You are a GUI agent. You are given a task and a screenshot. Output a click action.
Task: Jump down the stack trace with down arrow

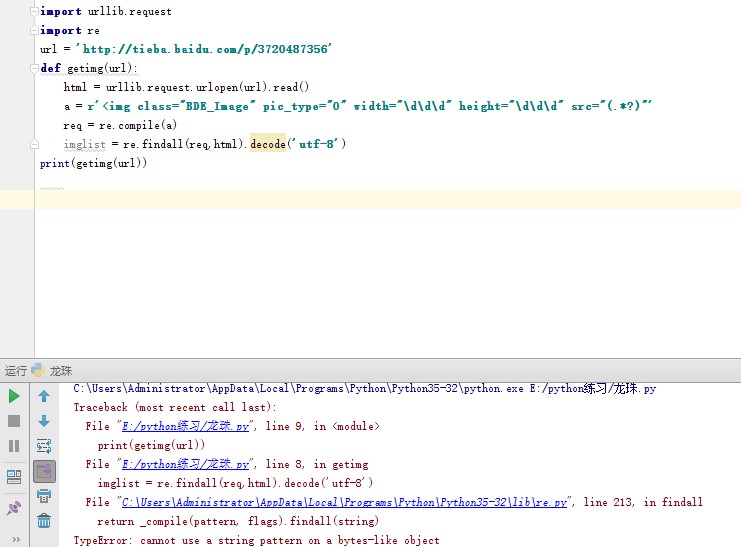(44, 421)
